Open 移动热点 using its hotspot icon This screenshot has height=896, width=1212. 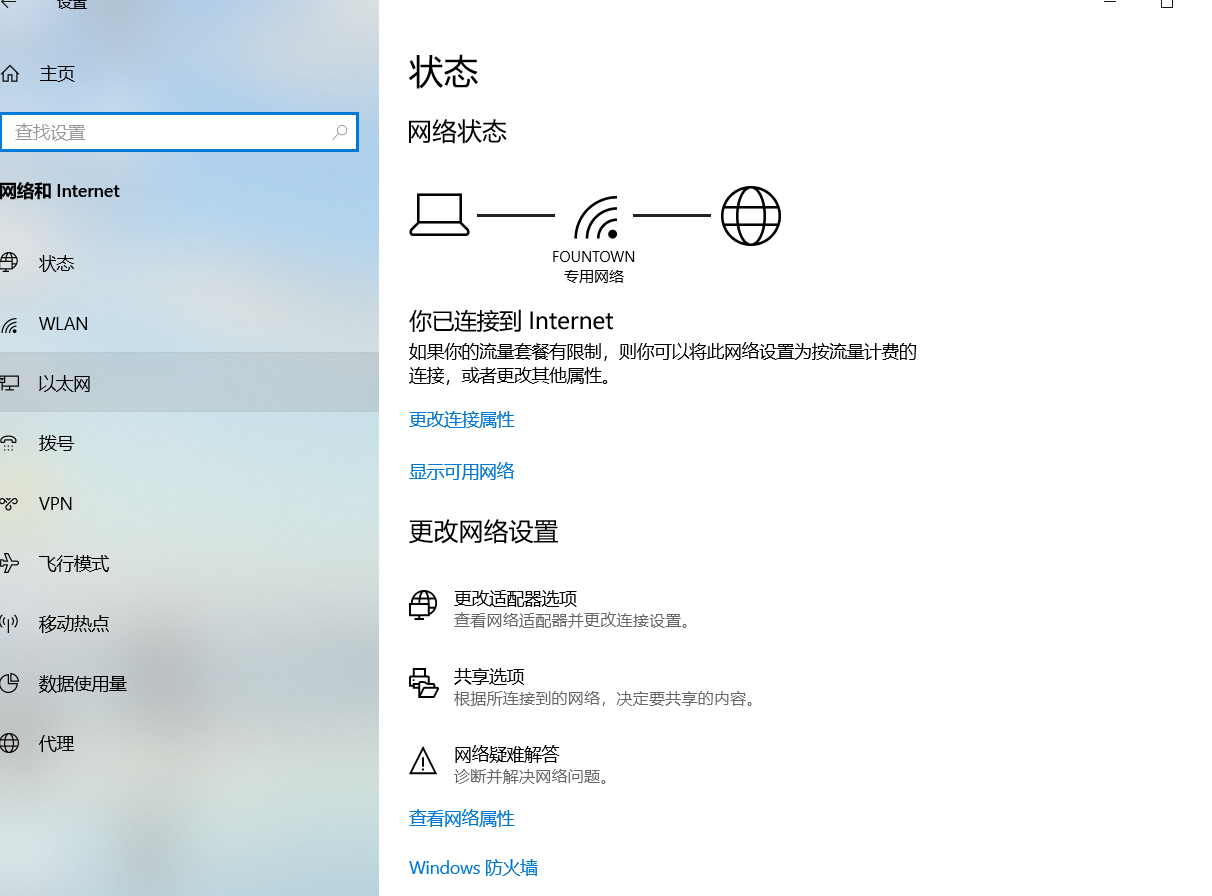coord(10,623)
